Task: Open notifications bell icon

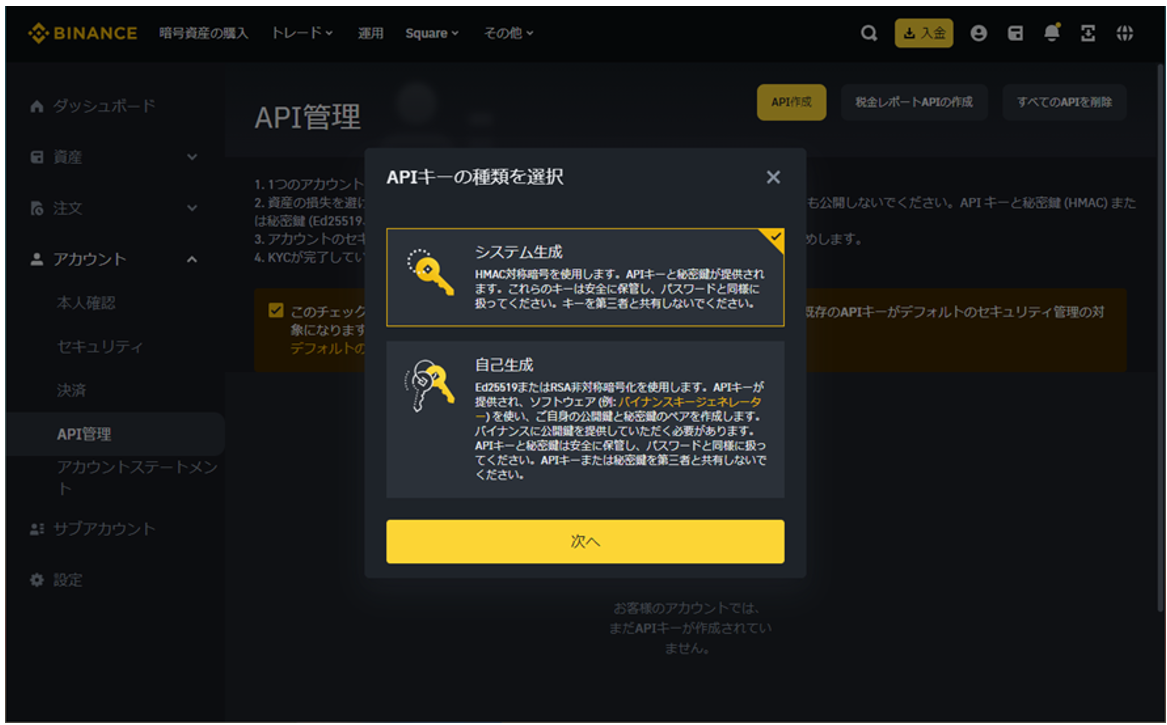Action: [1052, 33]
